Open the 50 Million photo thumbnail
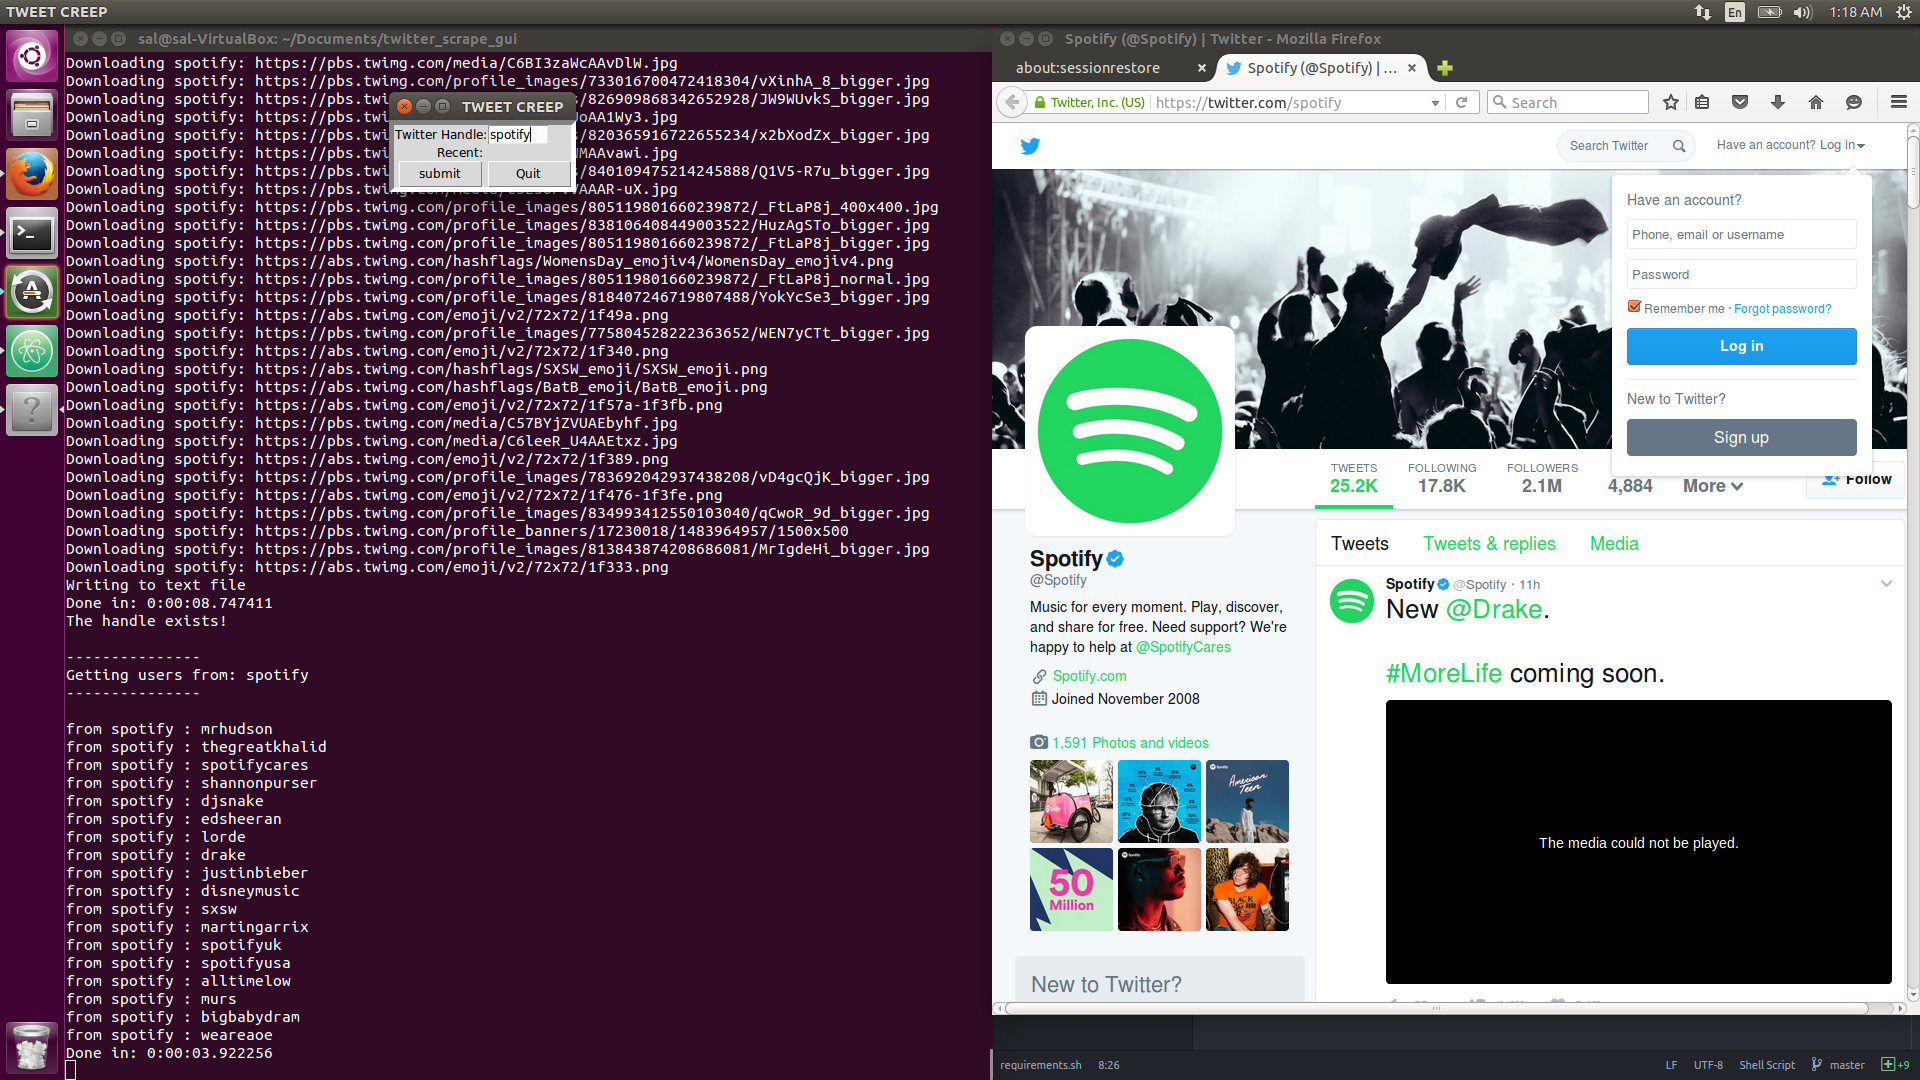Viewport: 1920px width, 1080px height. tap(1071, 890)
